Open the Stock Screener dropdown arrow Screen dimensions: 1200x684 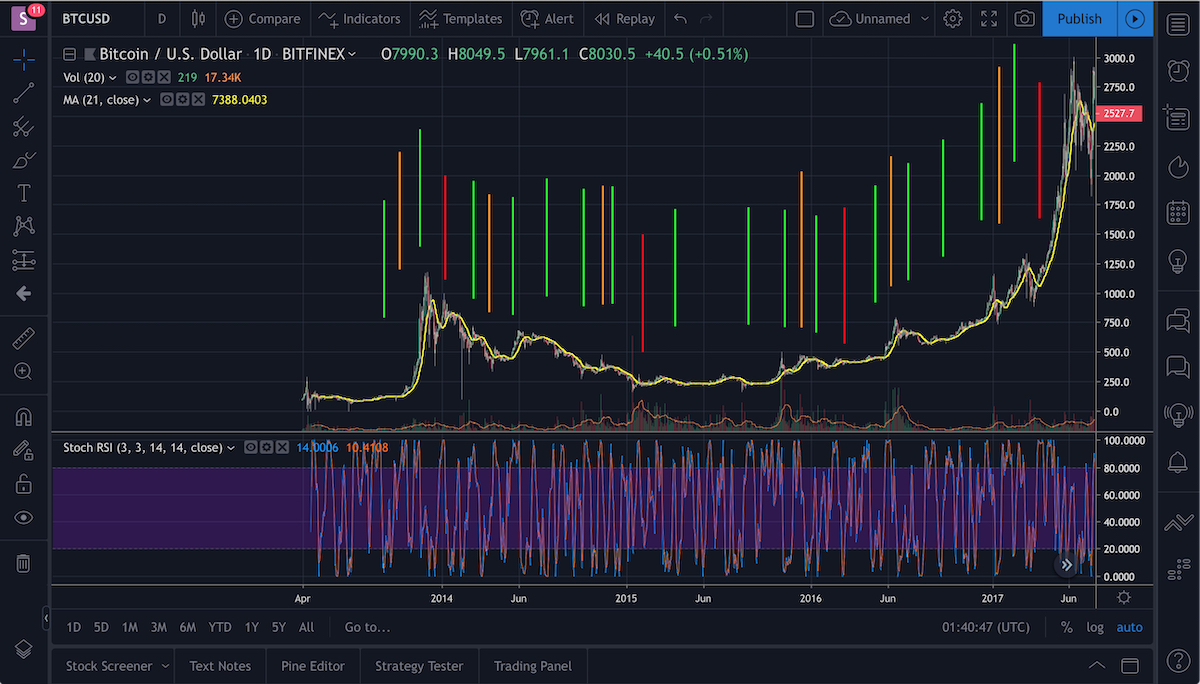click(164, 666)
